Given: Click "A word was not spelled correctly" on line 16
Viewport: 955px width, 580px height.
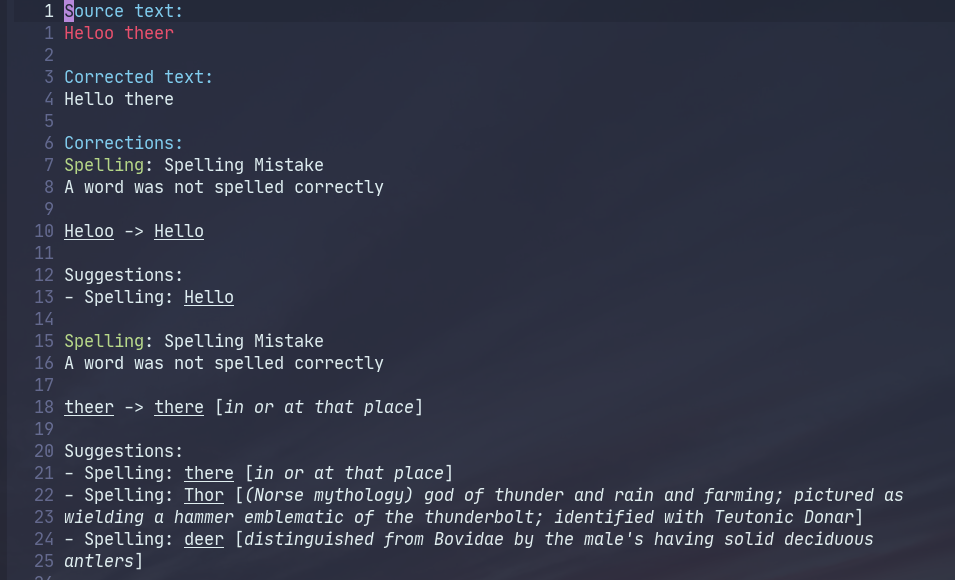Looking at the screenshot, I should 224,363.
